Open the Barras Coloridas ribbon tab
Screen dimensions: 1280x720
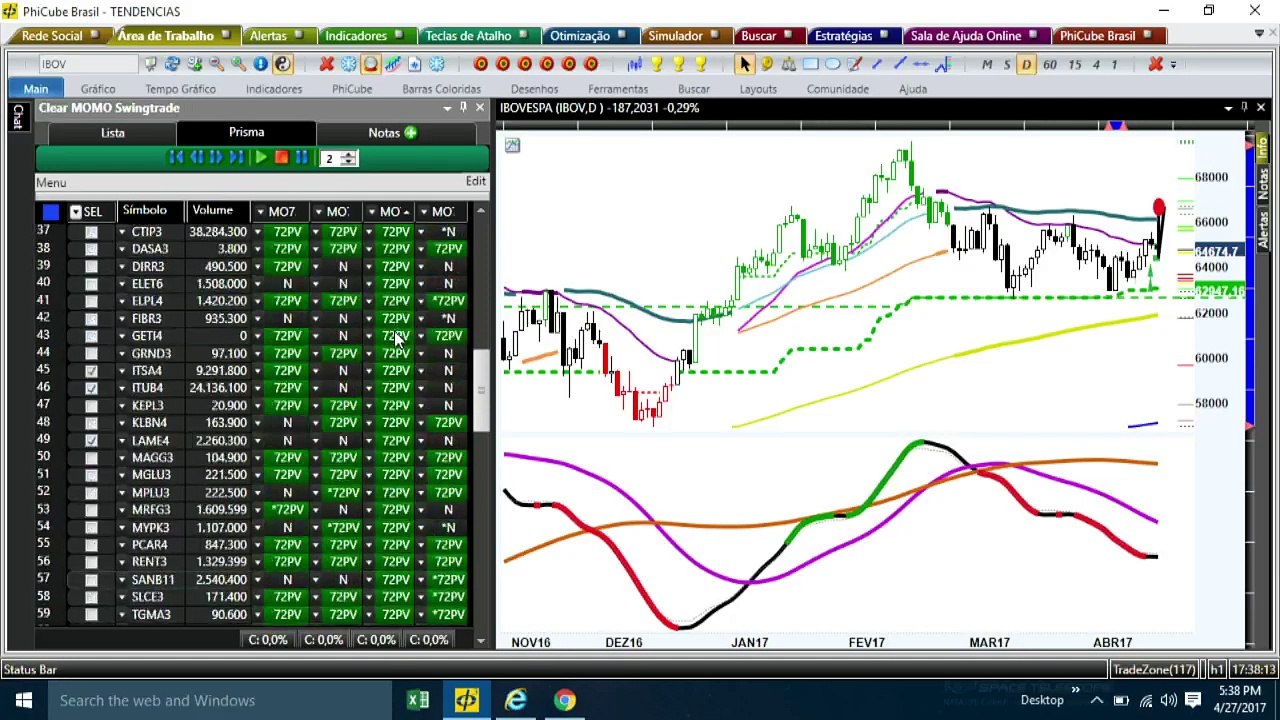point(441,89)
